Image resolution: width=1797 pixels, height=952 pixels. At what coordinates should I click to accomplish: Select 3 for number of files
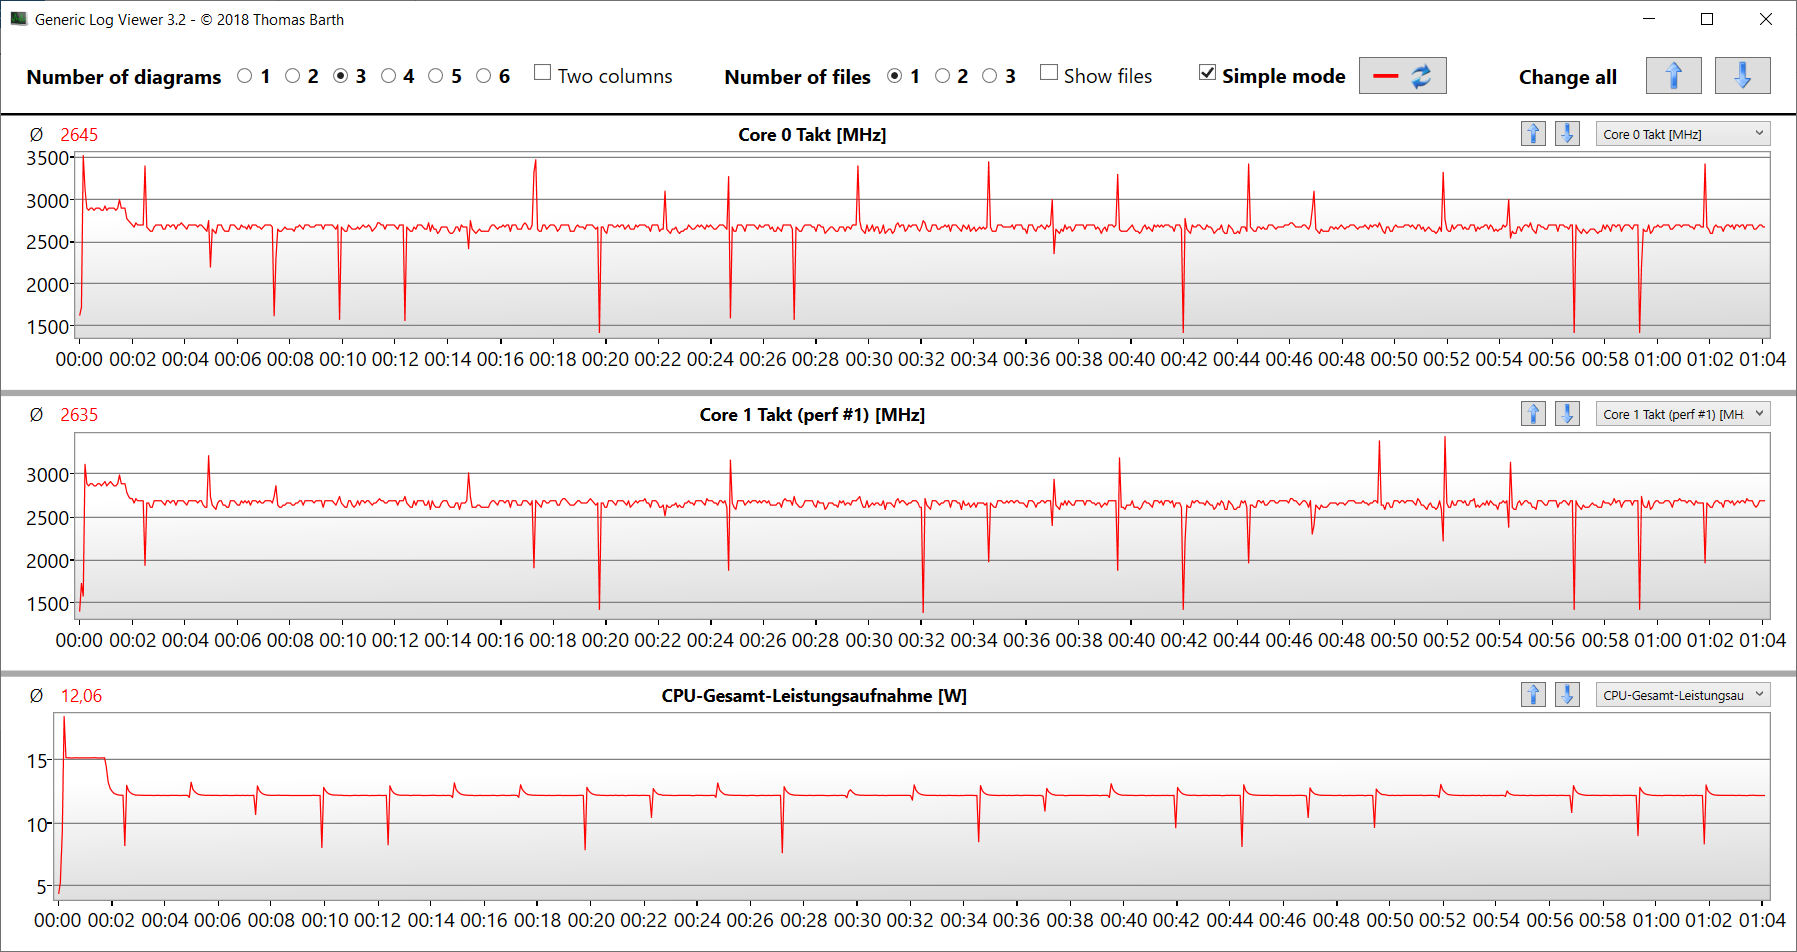(x=990, y=76)
